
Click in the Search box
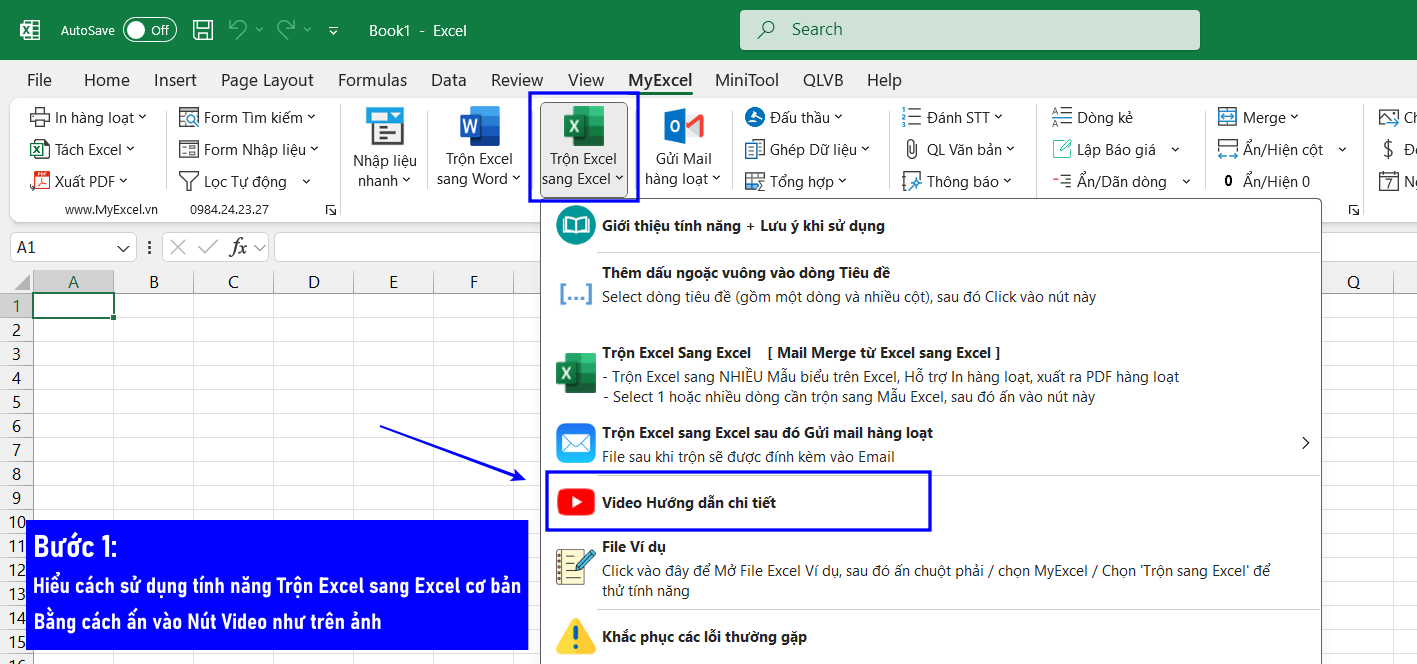coord(969,30)
